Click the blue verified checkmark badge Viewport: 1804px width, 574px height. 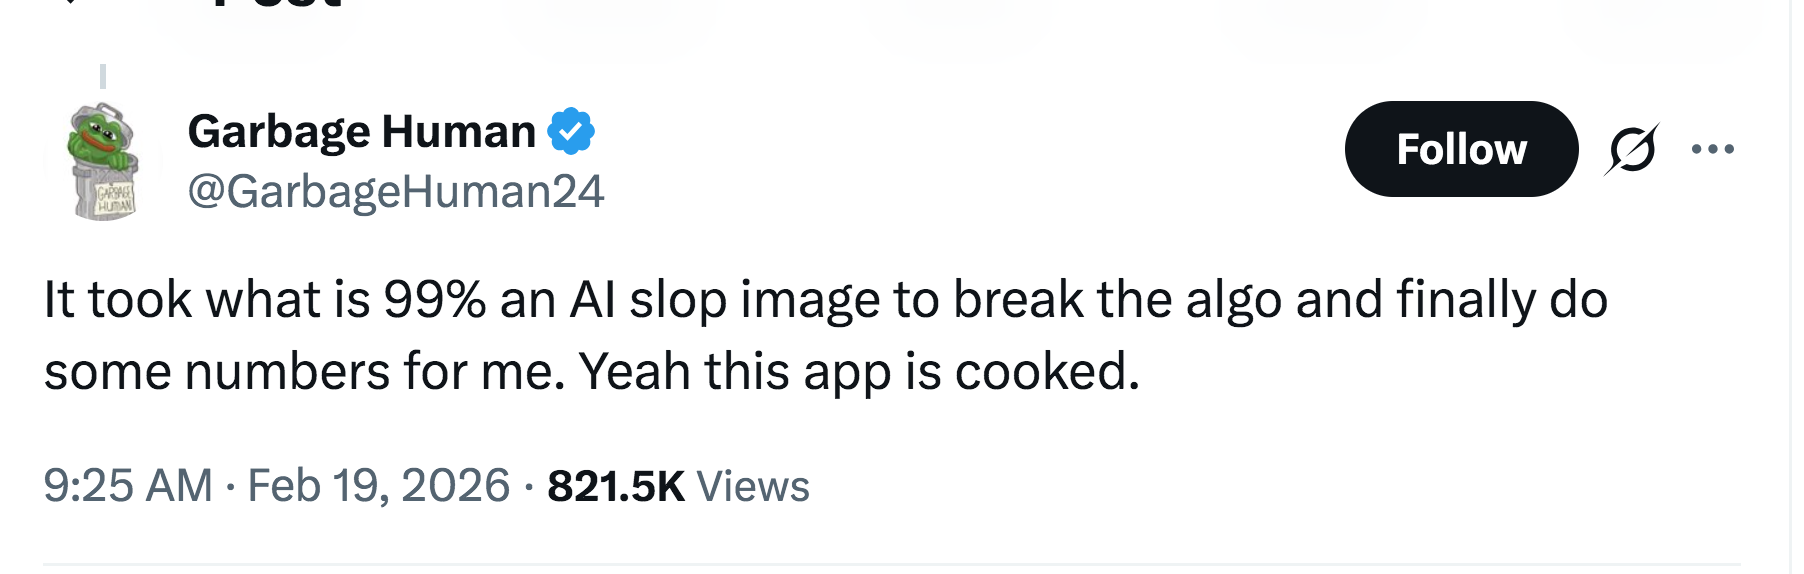point(571,131)
